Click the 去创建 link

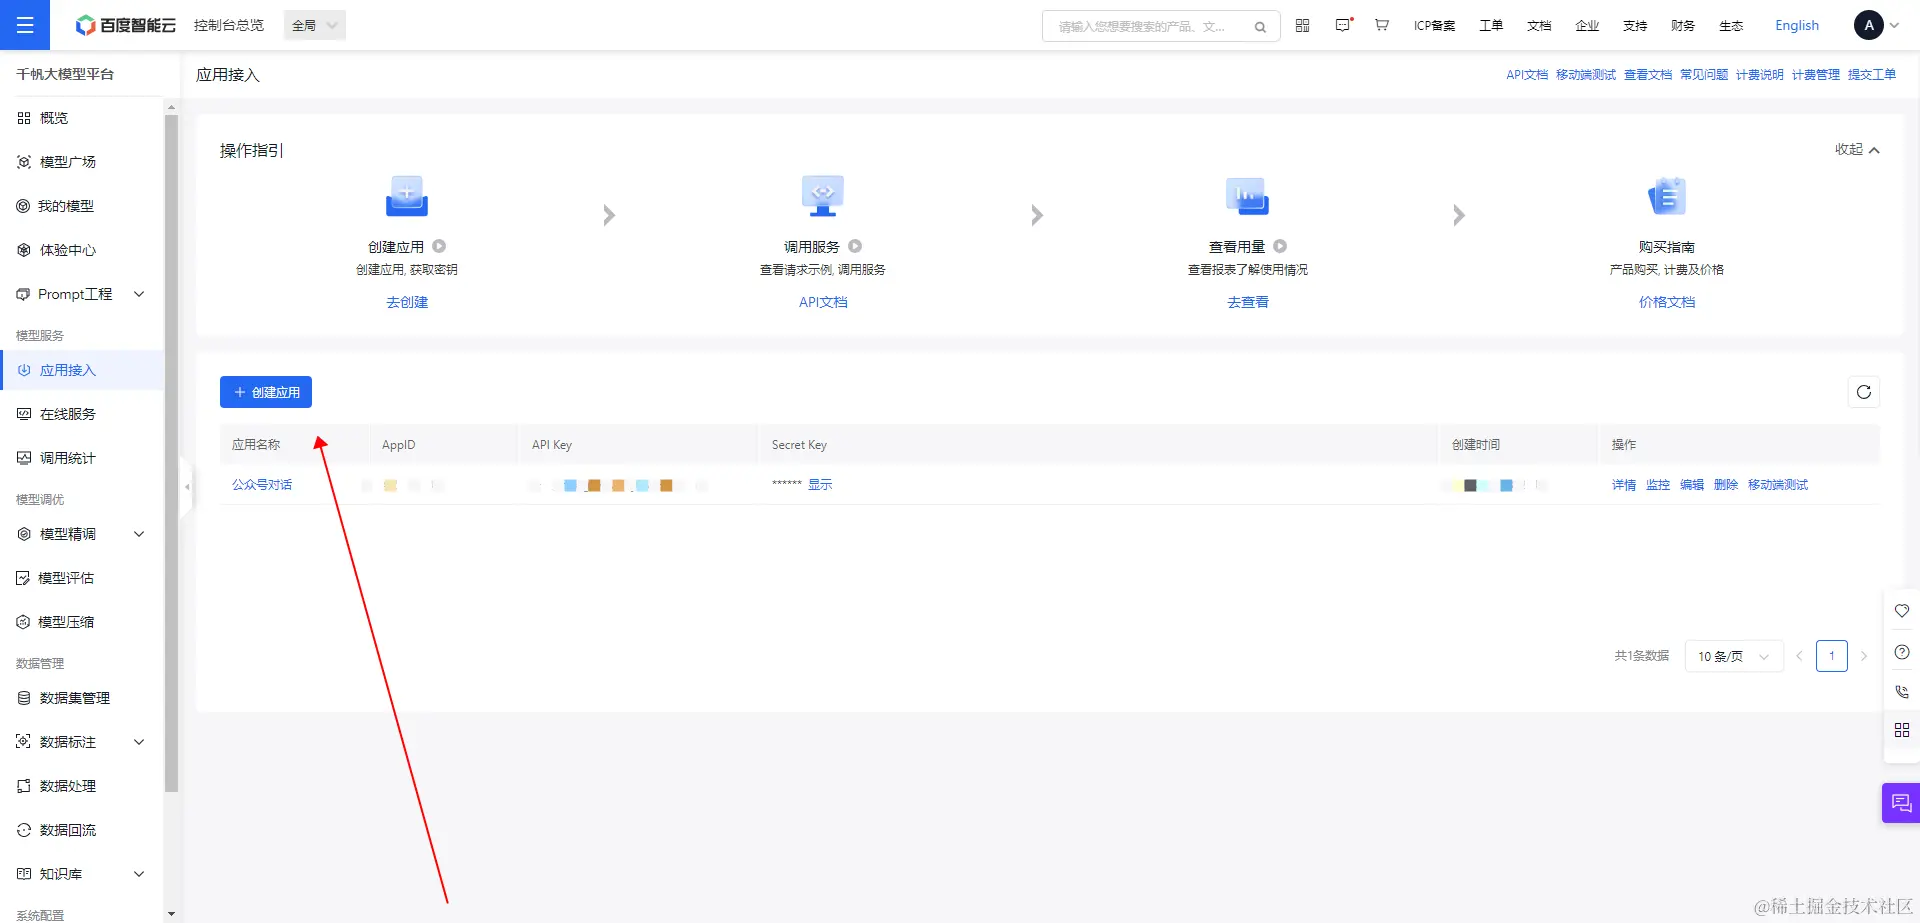(407, 302)
